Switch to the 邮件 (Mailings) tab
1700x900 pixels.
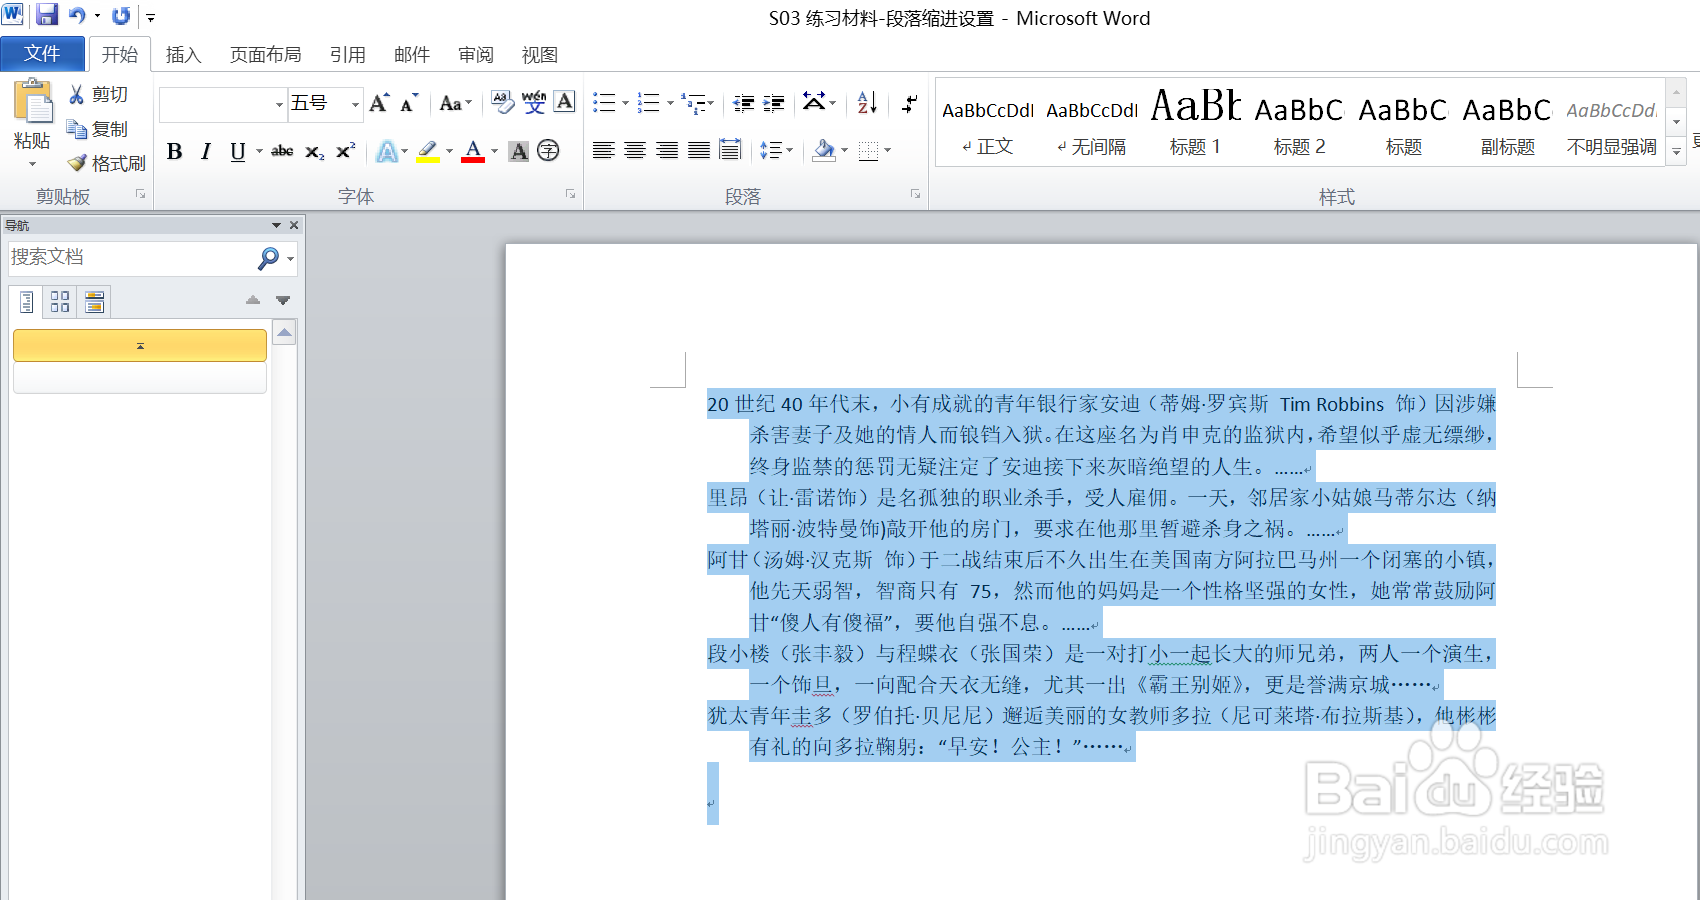click(411, 55)
